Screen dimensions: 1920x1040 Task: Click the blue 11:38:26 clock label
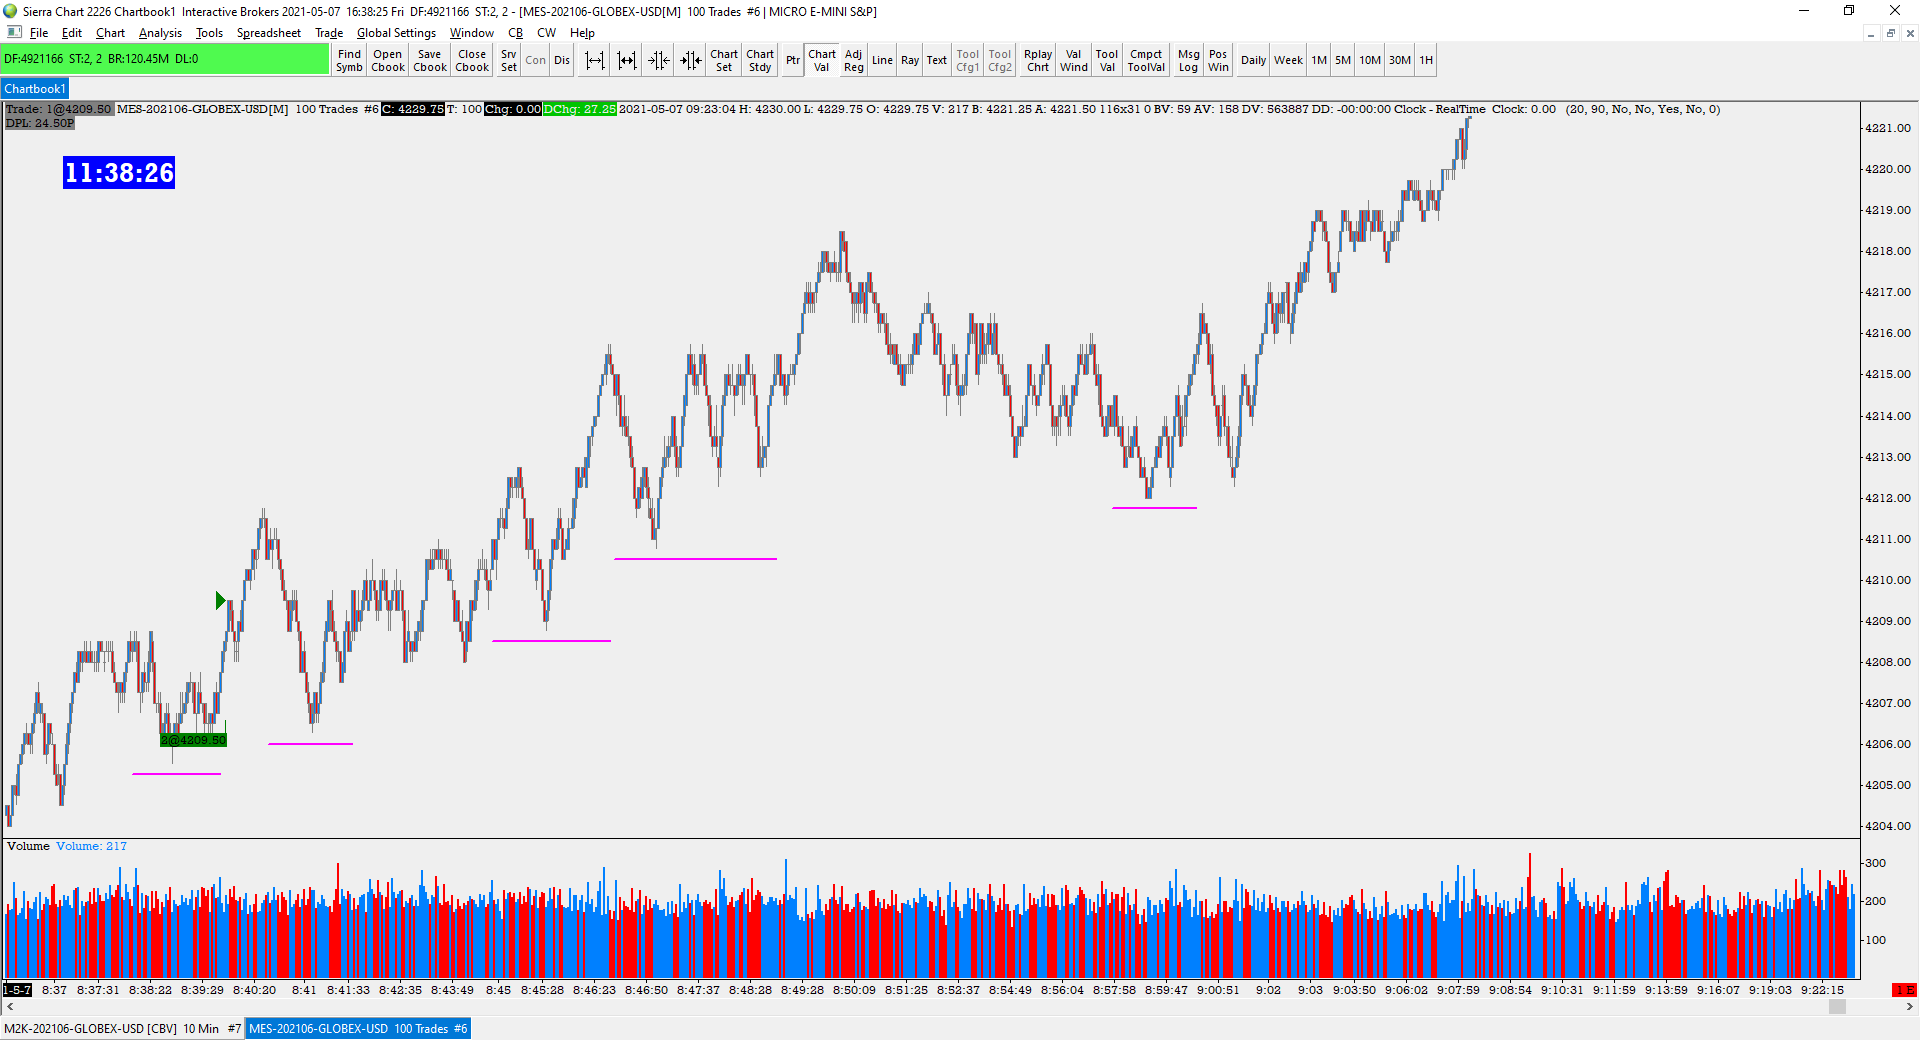point(119,172)
